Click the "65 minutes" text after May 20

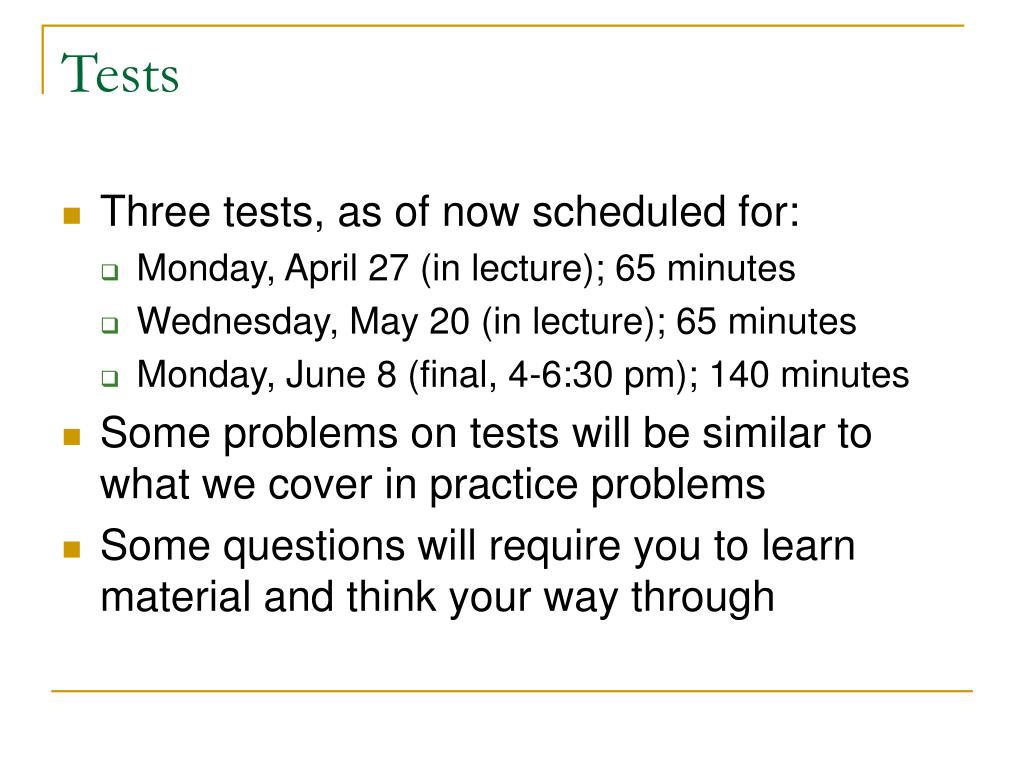click(x=766, y=322)
